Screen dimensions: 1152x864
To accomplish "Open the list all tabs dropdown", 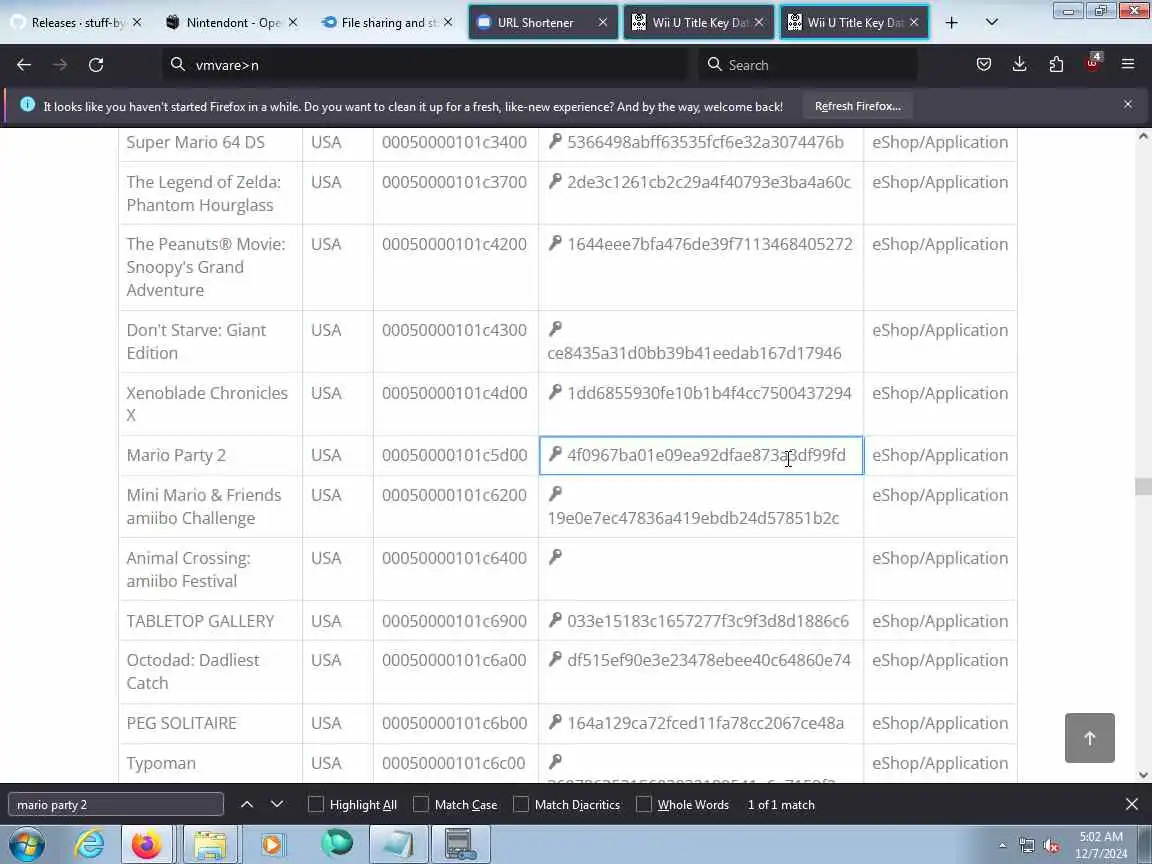I will coord(992,23).
